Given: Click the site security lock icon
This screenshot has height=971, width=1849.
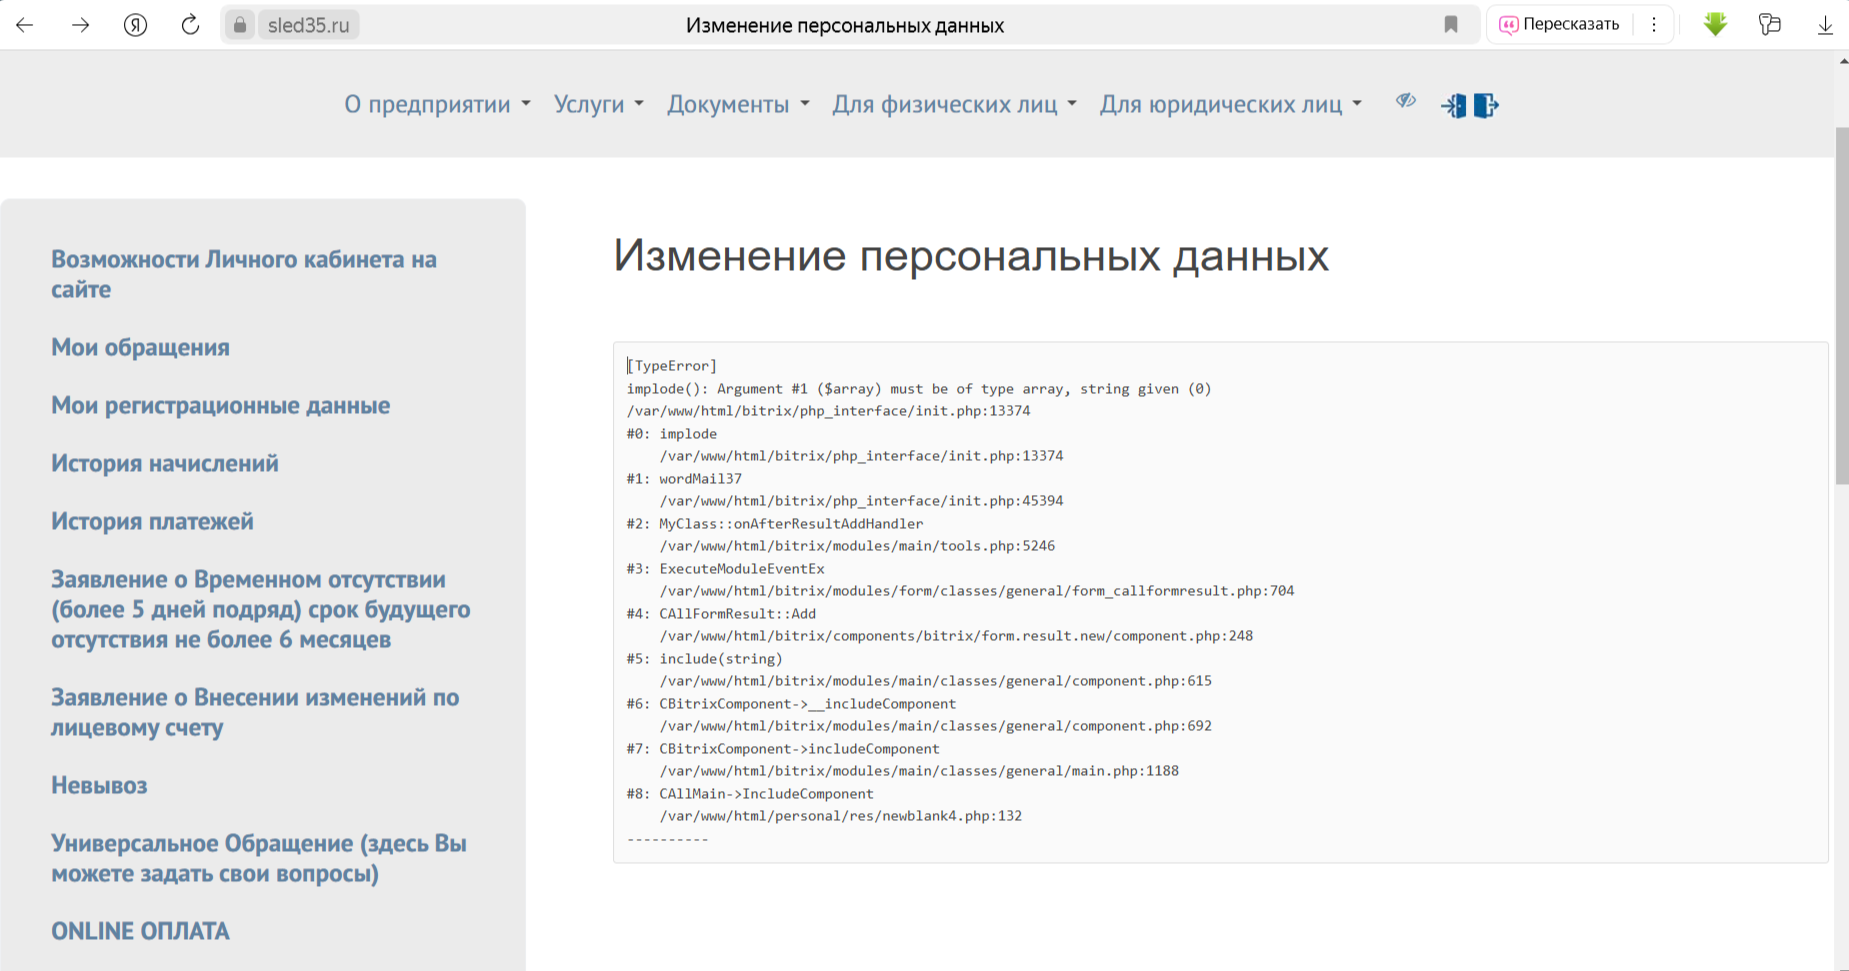Looking at the screenshot, I should pos(240,25).
